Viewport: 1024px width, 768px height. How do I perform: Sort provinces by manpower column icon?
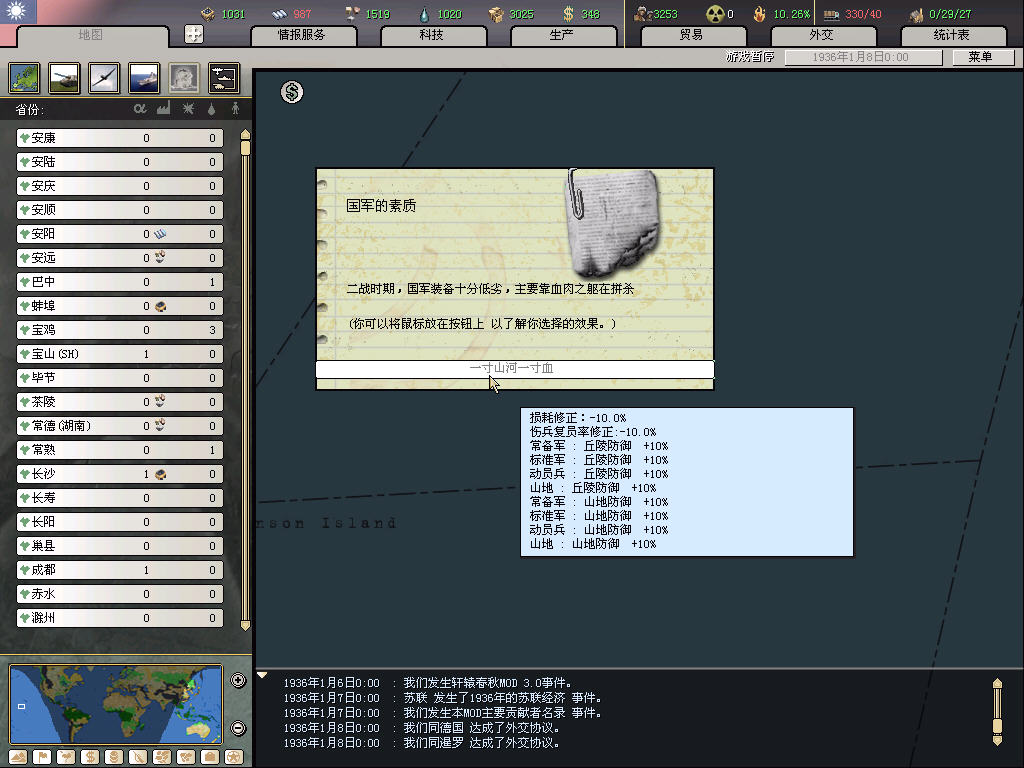click(x=235, y=108)
